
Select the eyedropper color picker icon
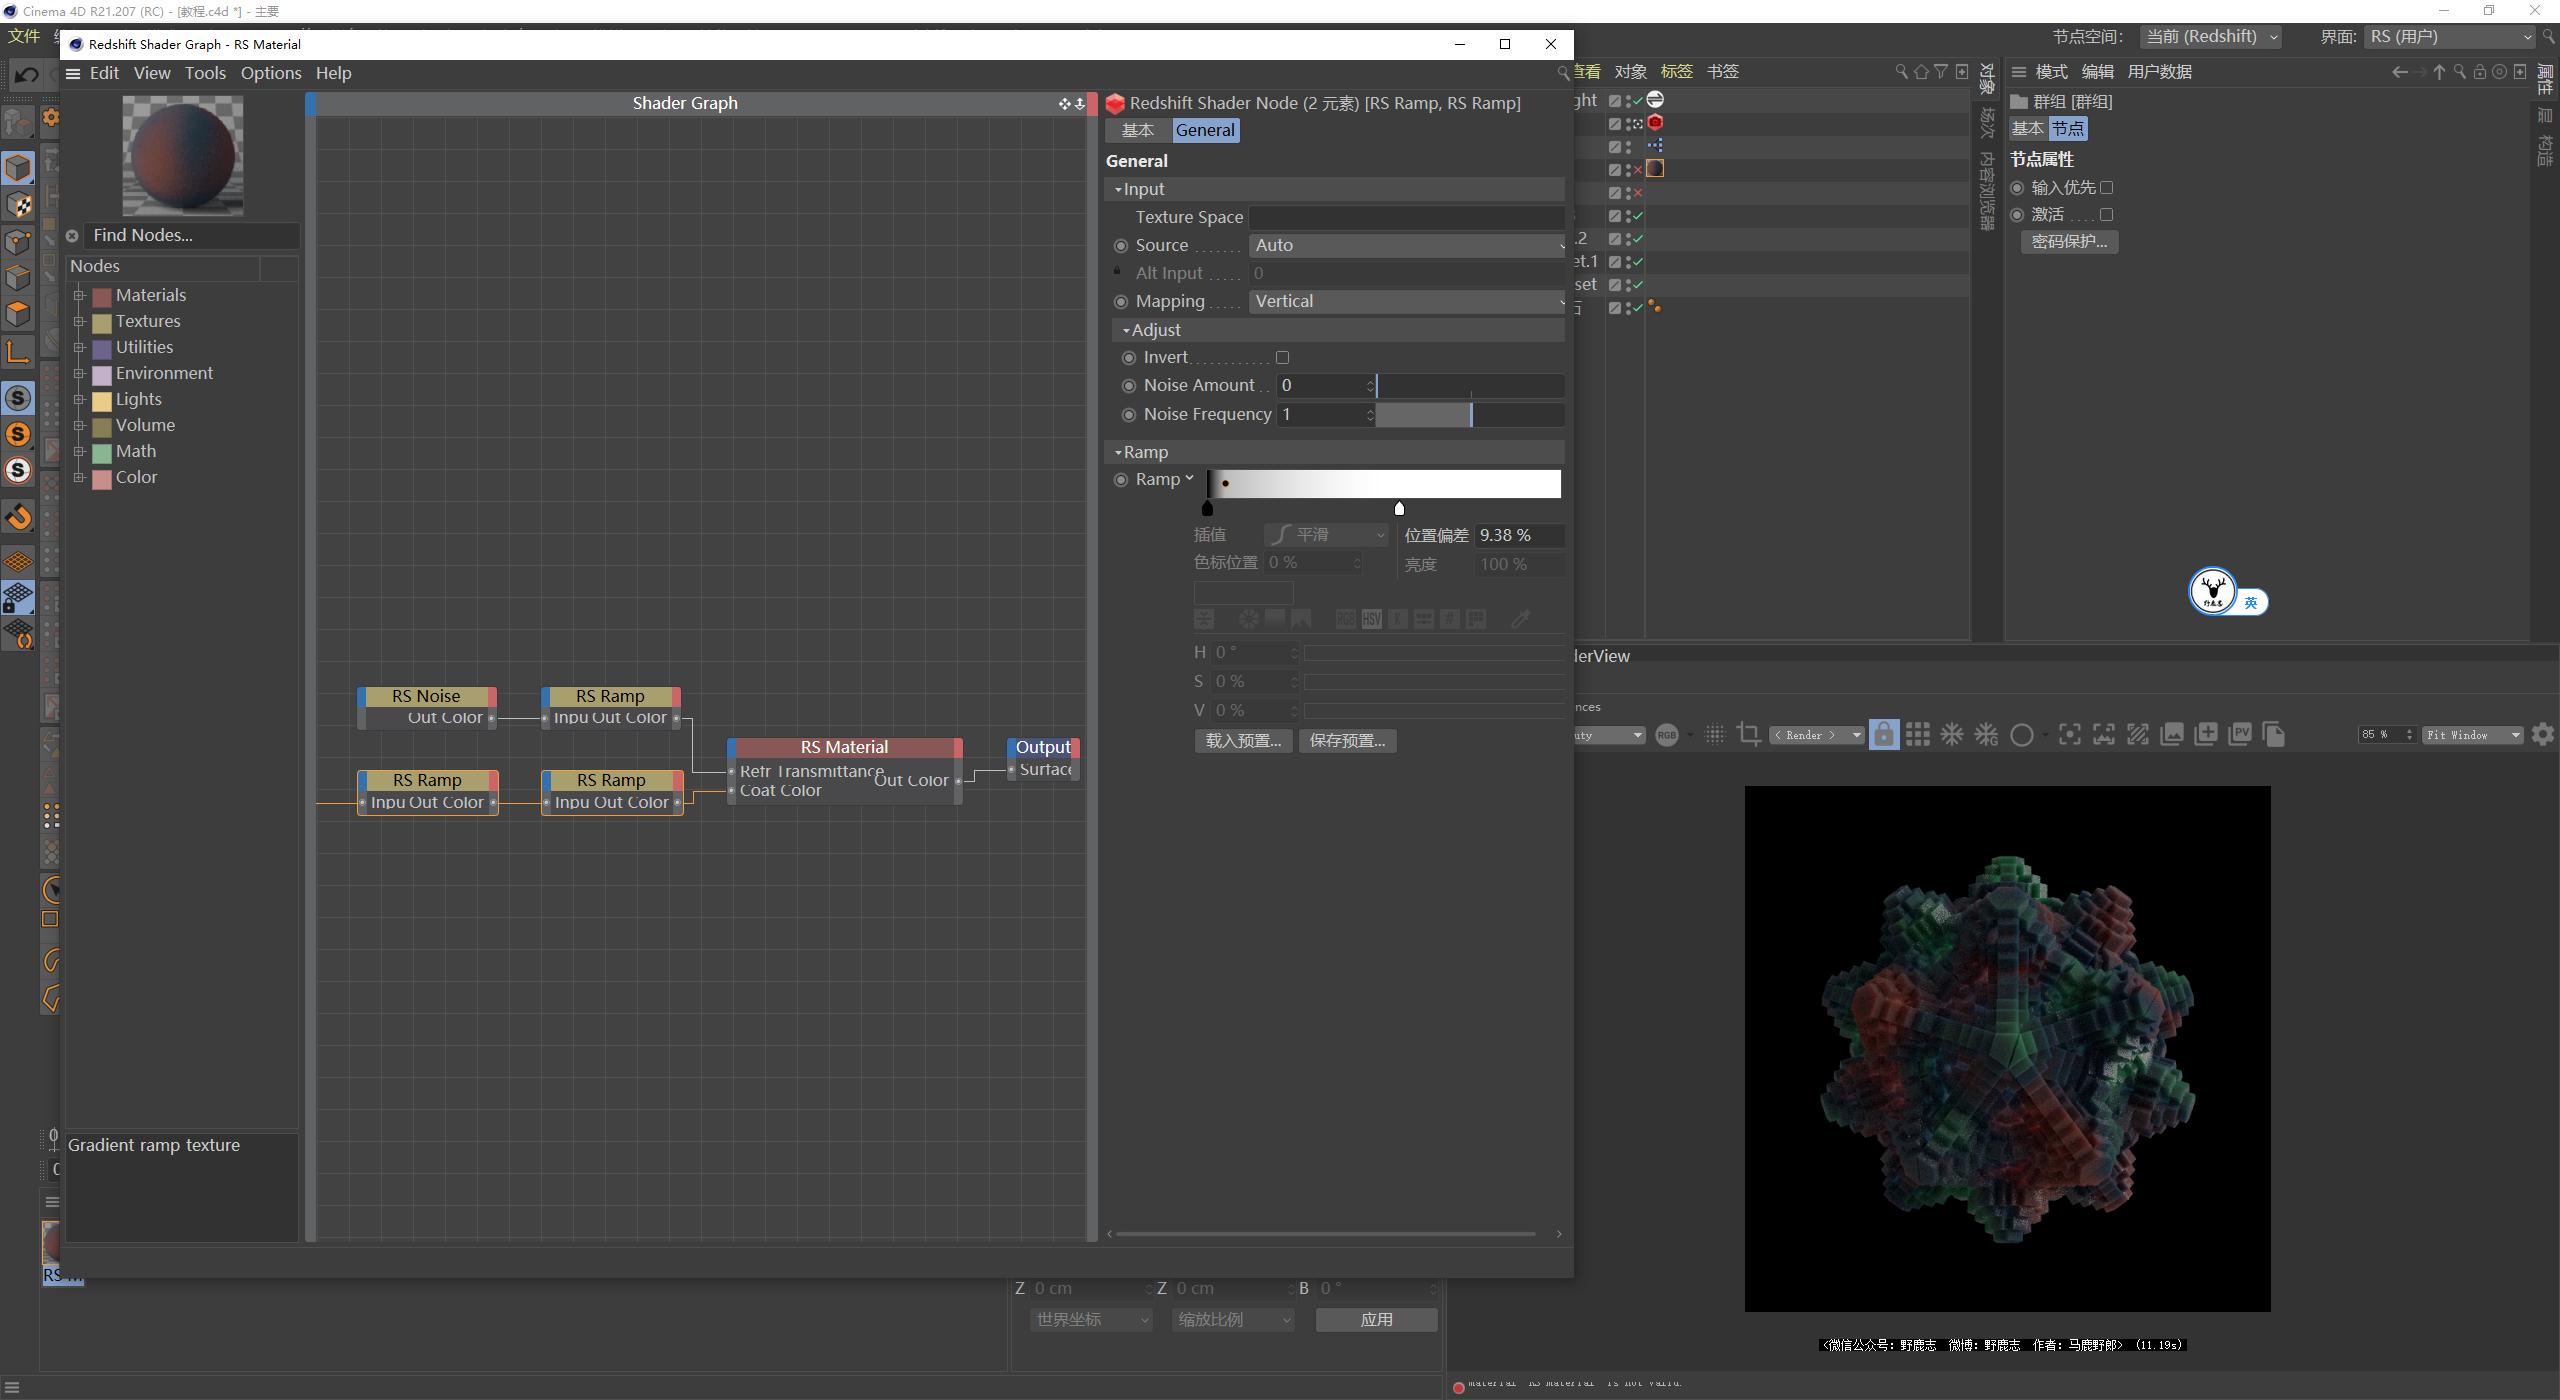(x=1521, y=617)
